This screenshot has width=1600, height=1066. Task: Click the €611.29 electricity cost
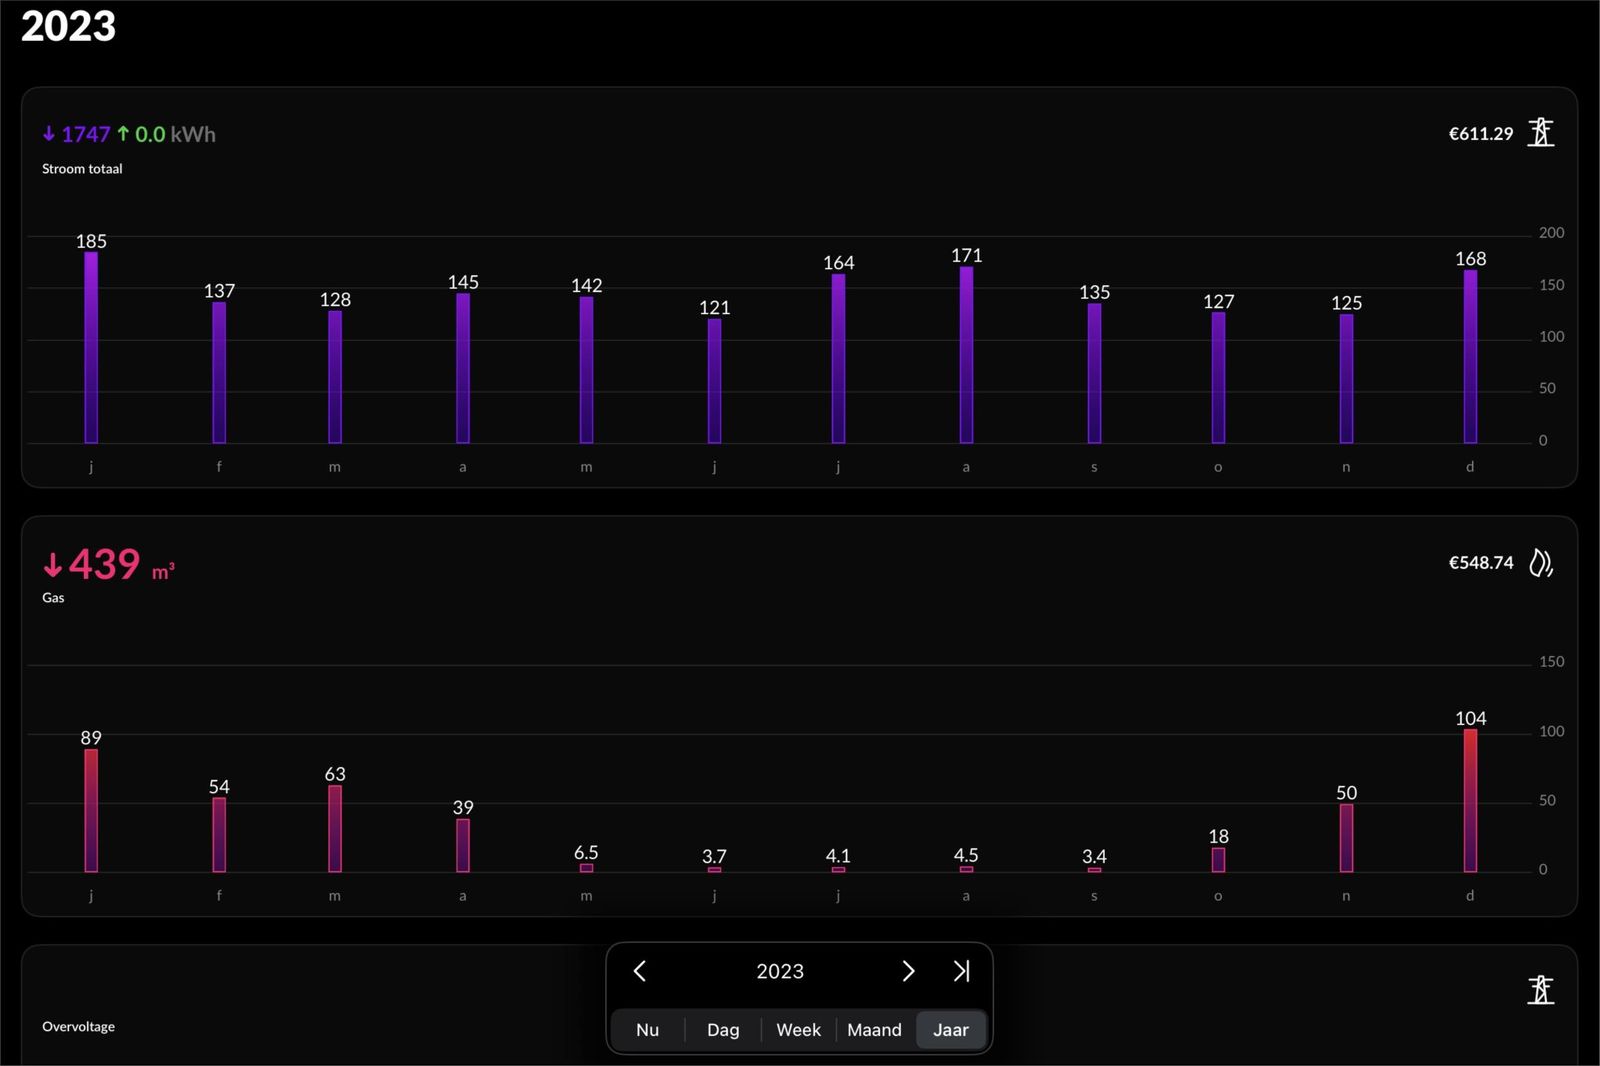tap(1480, 134)
